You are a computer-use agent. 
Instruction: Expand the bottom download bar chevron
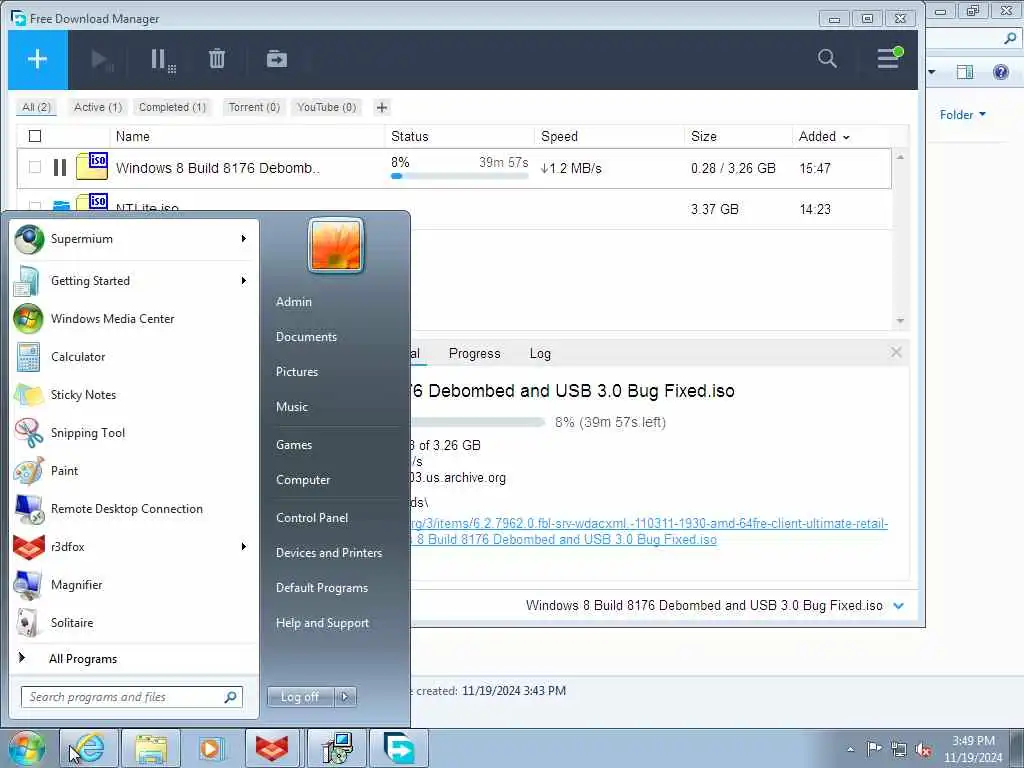click(x=899, y=606)
